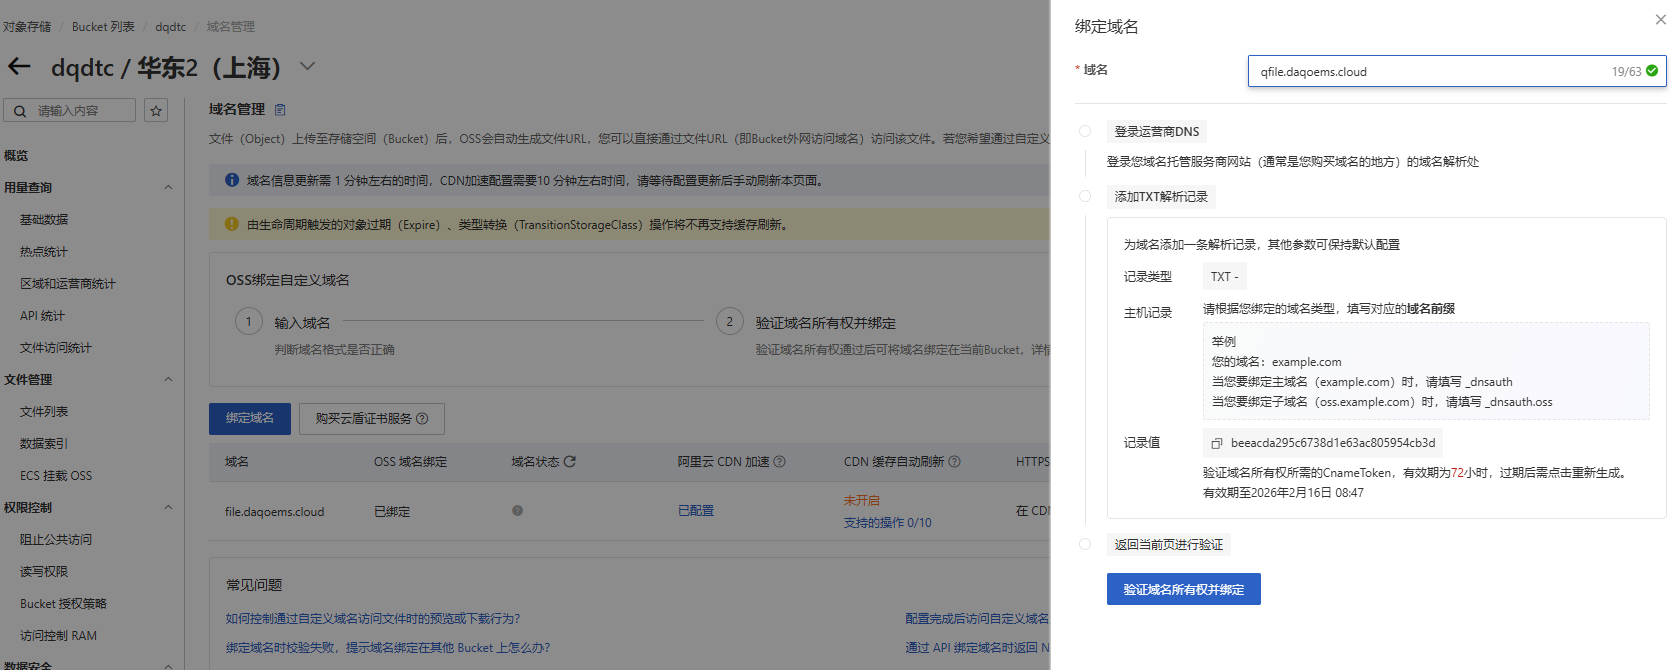Click the document icon beside 域名管理 heading
1671x670 pixels.
tap(280, 110)
